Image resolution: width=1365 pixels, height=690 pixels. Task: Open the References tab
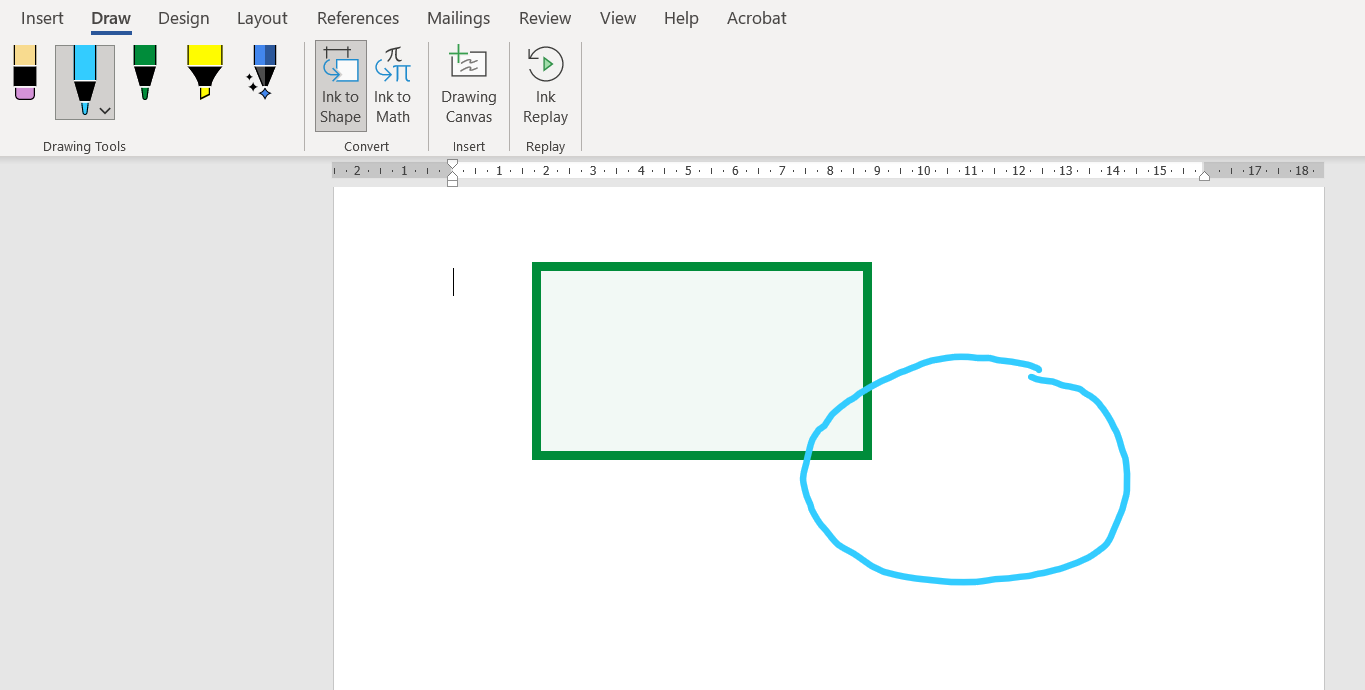(x=358, y=18)
